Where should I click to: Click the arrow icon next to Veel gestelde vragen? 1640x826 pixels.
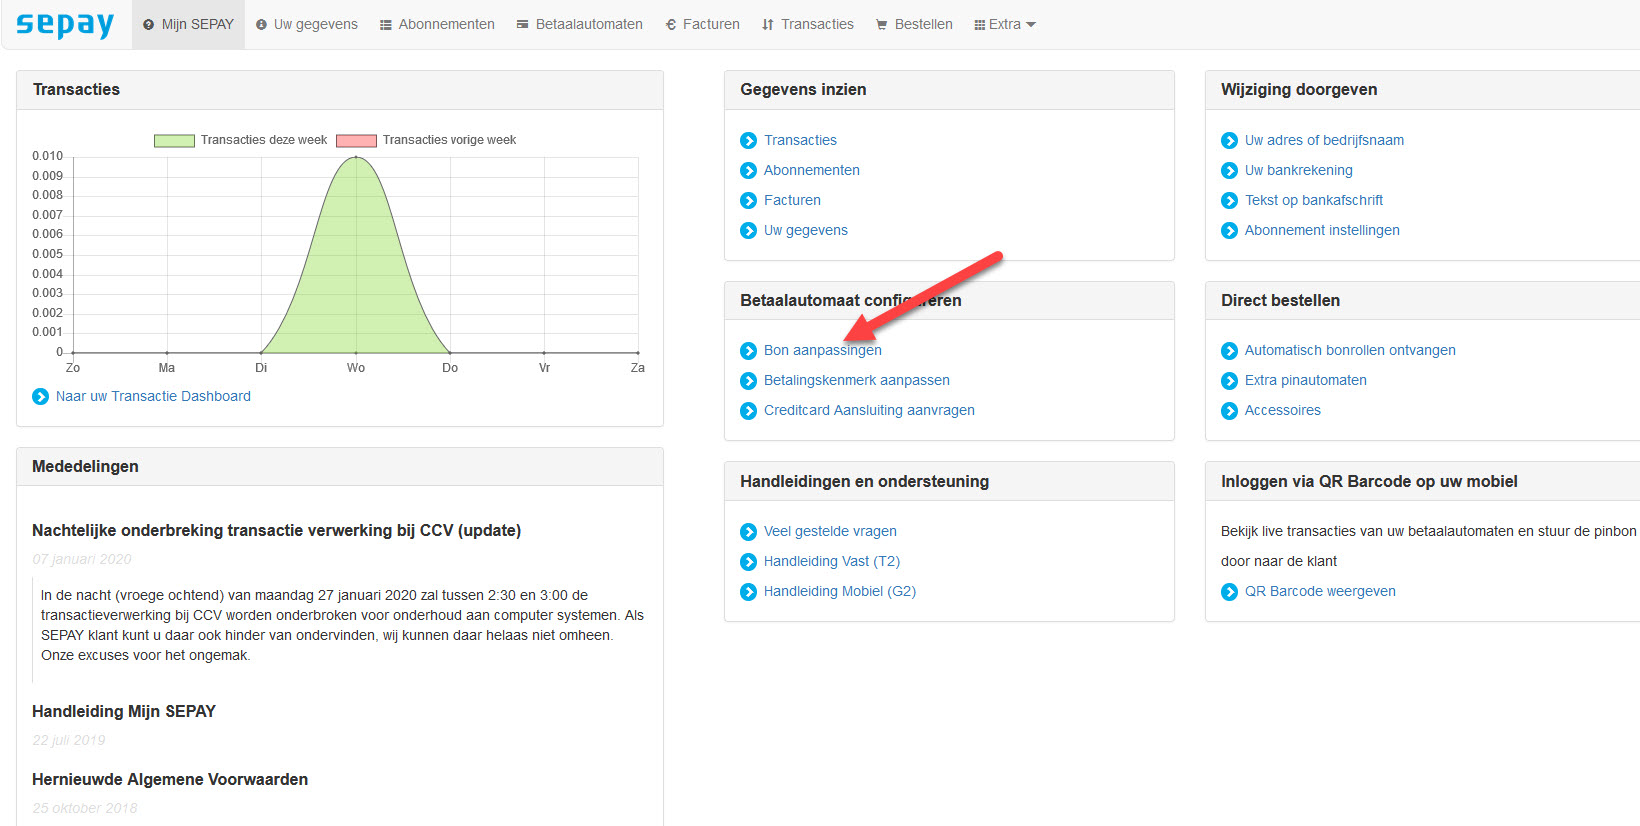pos(748,532)
